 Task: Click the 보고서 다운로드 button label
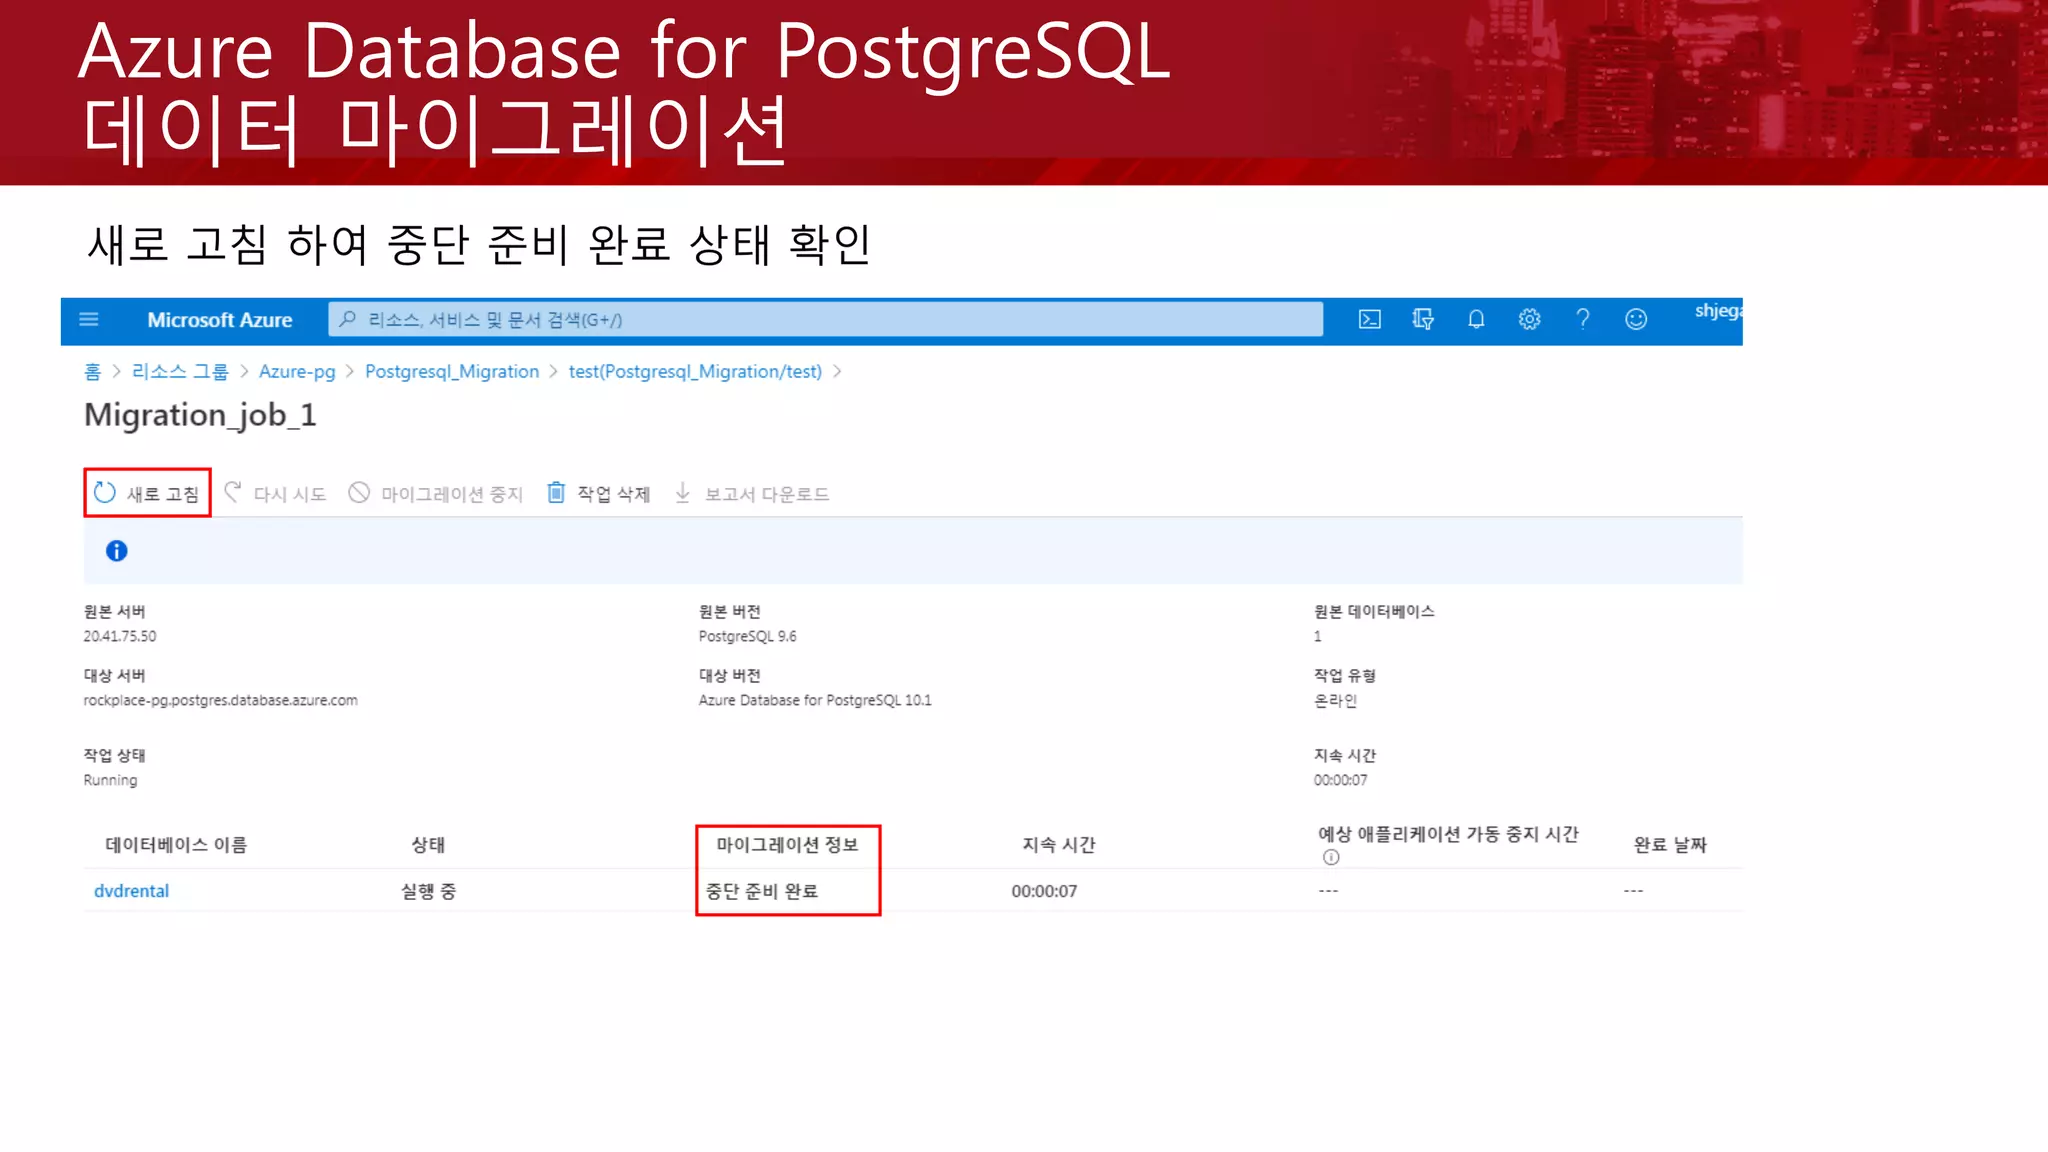coord(767,494)
